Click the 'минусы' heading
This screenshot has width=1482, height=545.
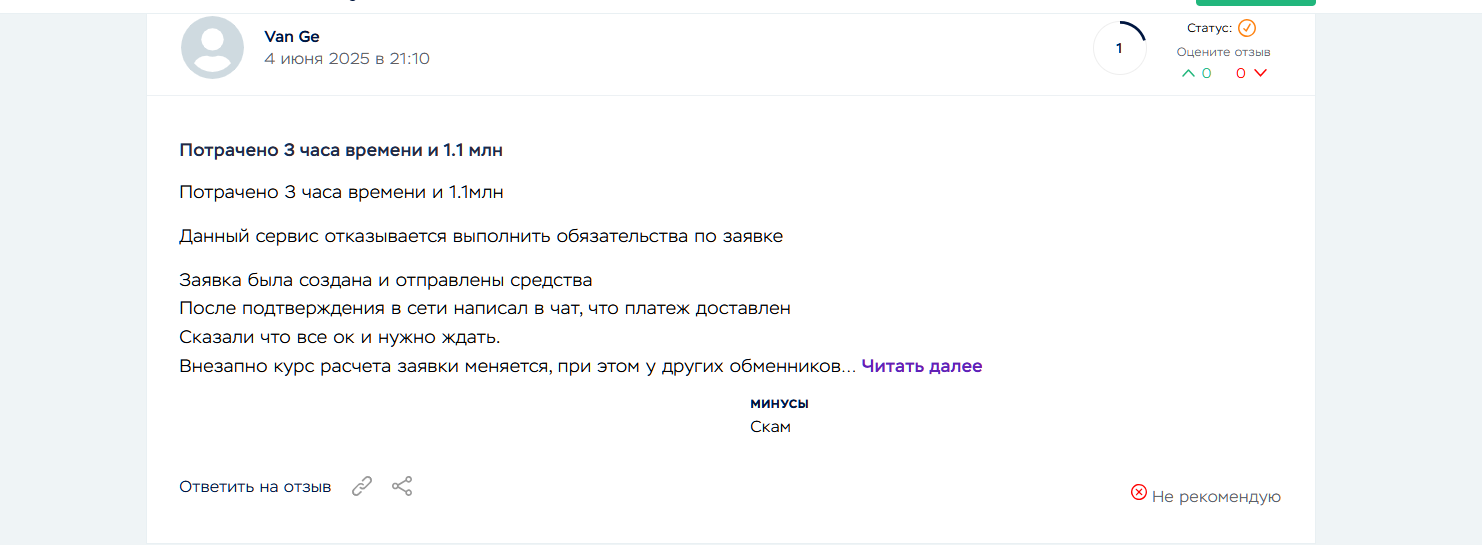(x=779, y=404)
